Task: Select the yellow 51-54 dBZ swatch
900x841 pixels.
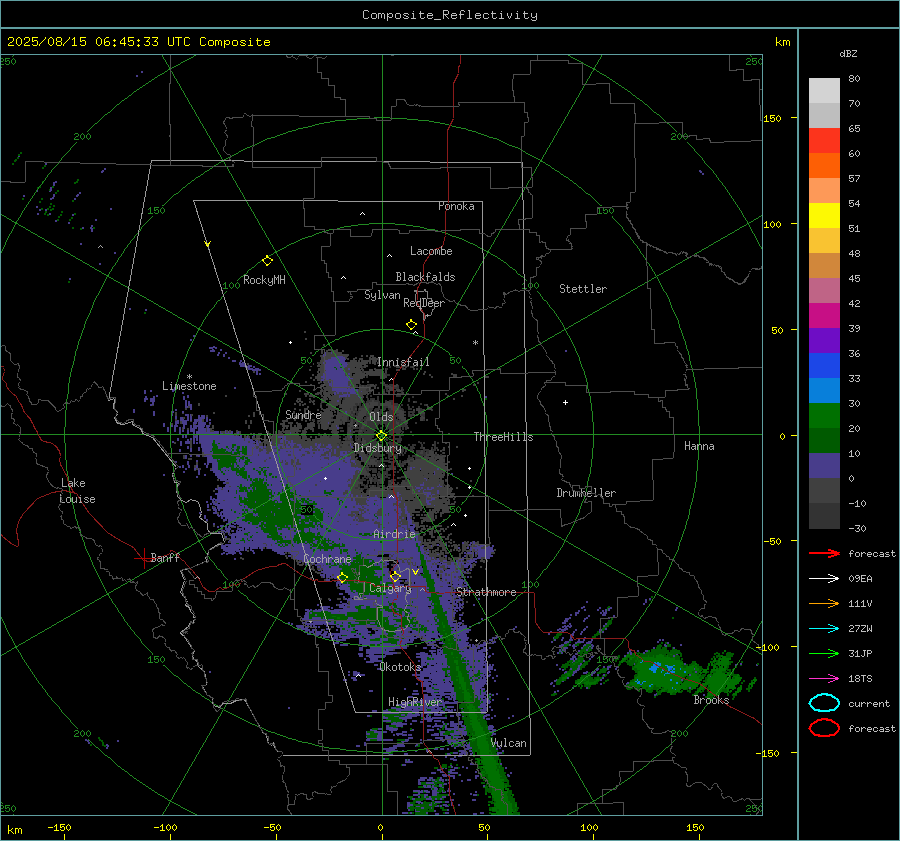Action: click(824, 216)
